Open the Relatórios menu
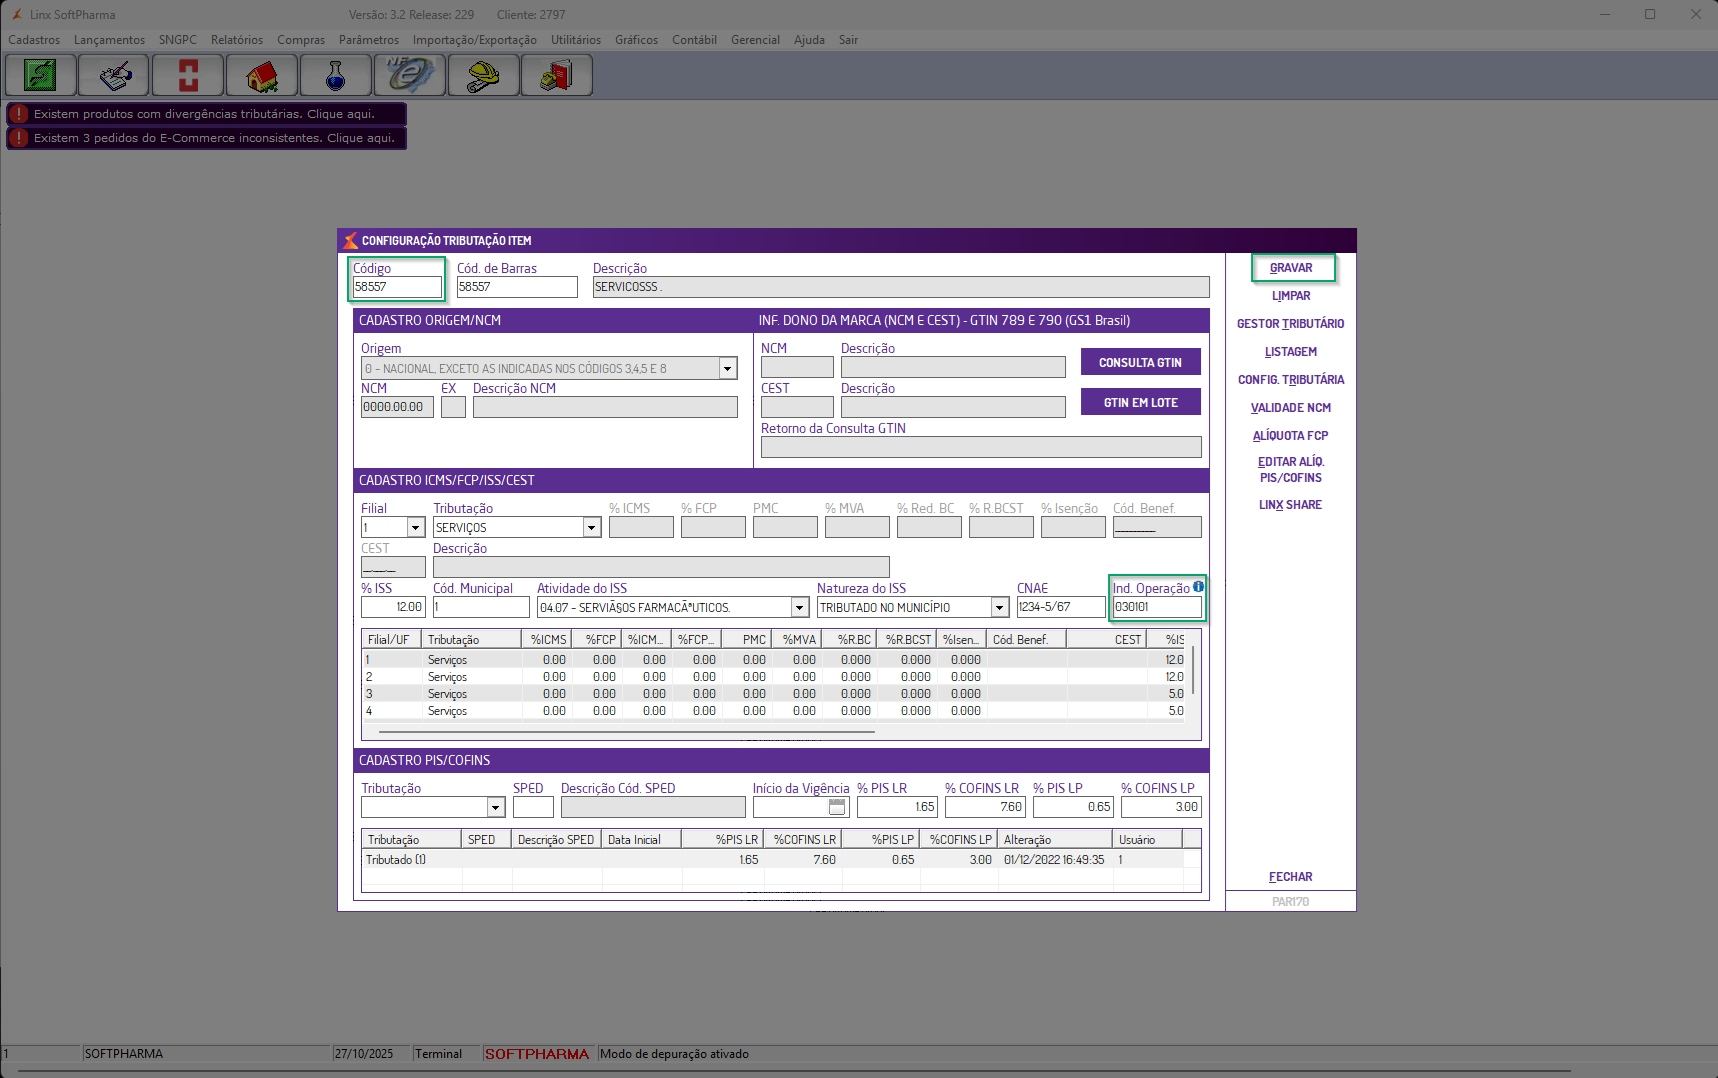This screenshot has height=1078, width=1718. (x=236, y=40)
